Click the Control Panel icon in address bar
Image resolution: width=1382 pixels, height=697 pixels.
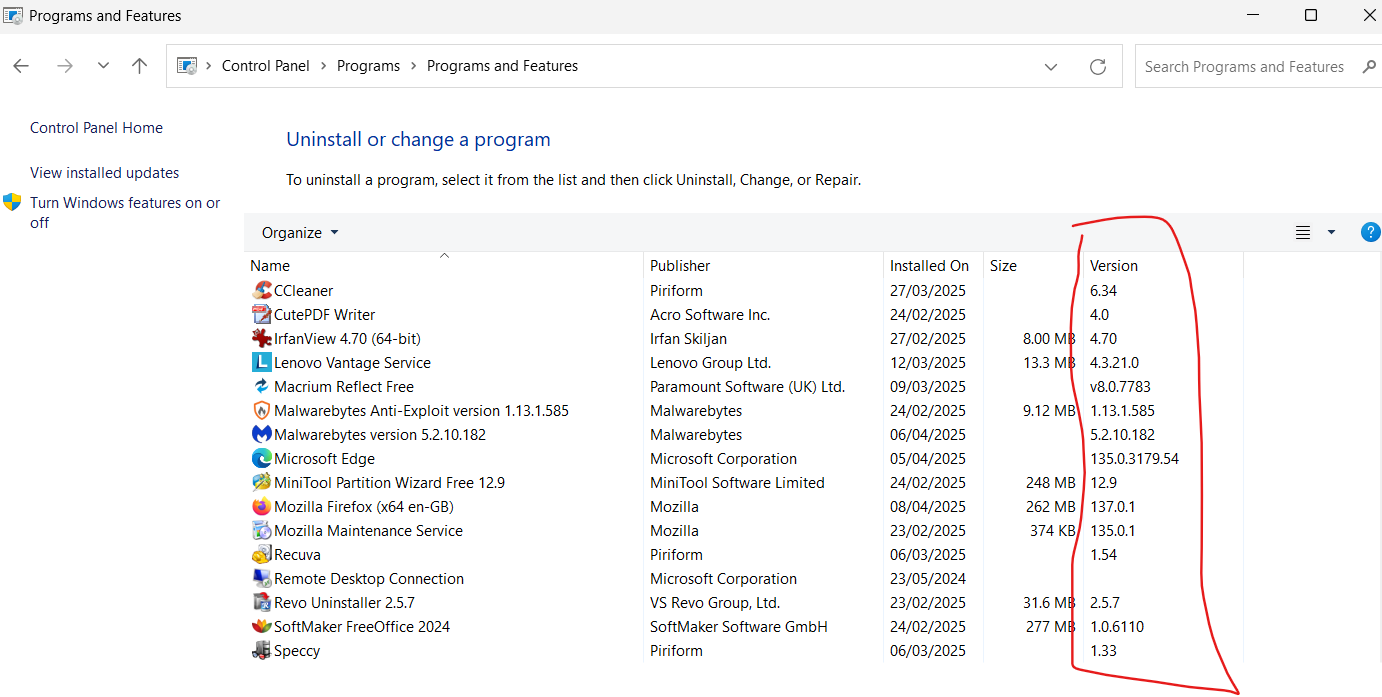point(187,66)
